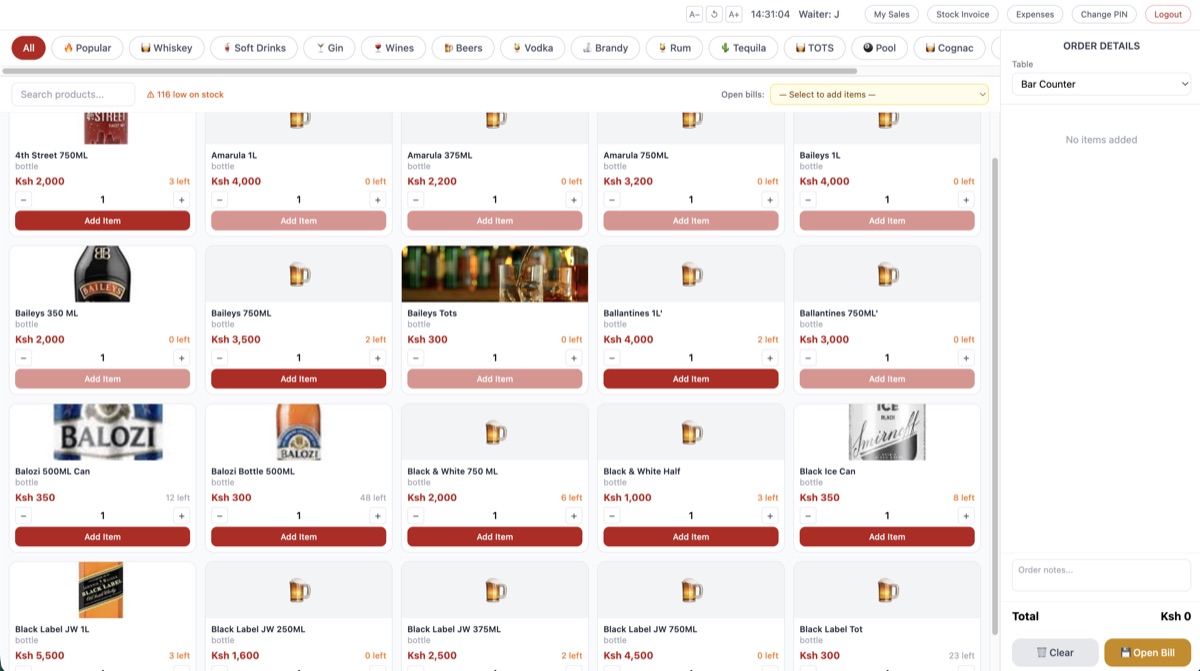The width and height of the screenshot is (1200, 671).
Task: Add Ballantines 1L item to order
Action: pos(691,379)
